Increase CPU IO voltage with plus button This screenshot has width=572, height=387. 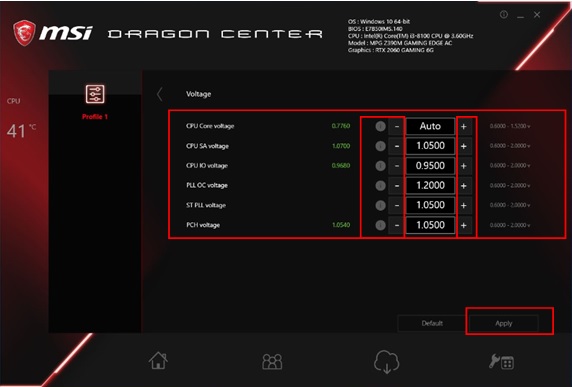(x=464, y=166)
